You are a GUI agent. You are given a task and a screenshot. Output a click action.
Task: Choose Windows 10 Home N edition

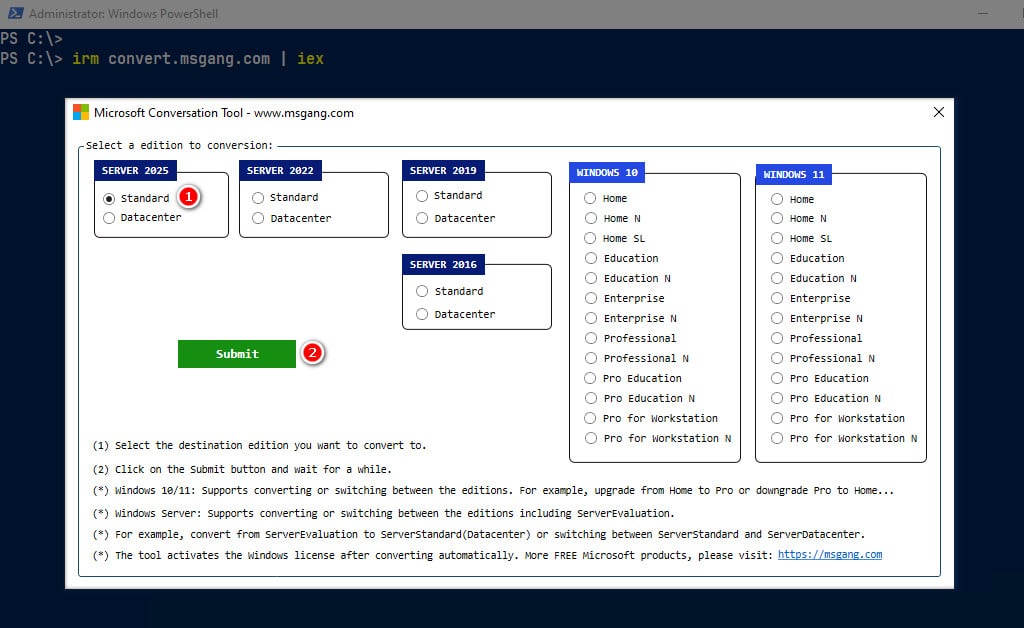(x=590, y=218)
